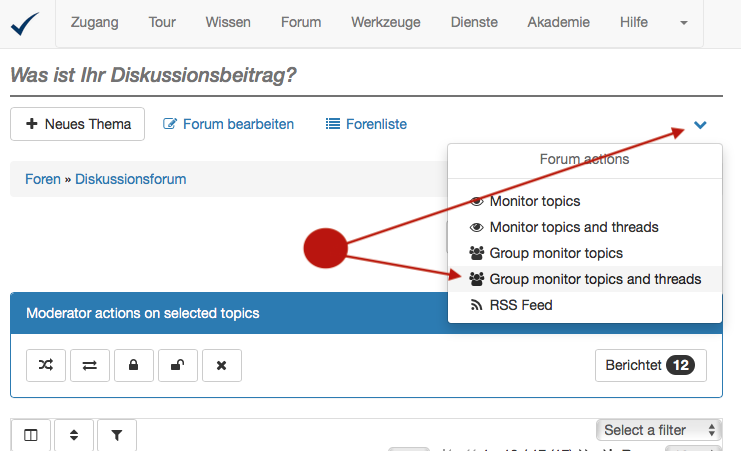Image resolution: width=741 pixels, height=451 pixels.
Task: Enable Group monitor topics
Action: point(555,253)
